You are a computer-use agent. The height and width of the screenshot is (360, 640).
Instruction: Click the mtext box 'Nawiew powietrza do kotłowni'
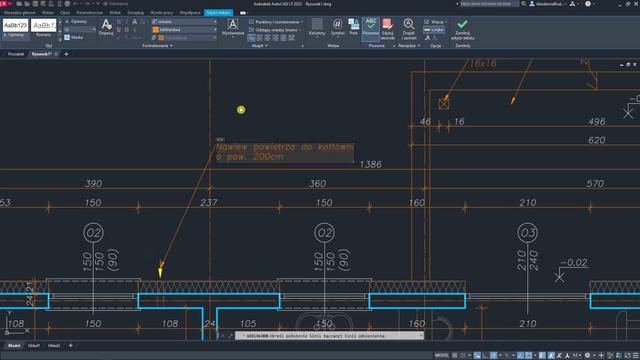coord(284,152)
